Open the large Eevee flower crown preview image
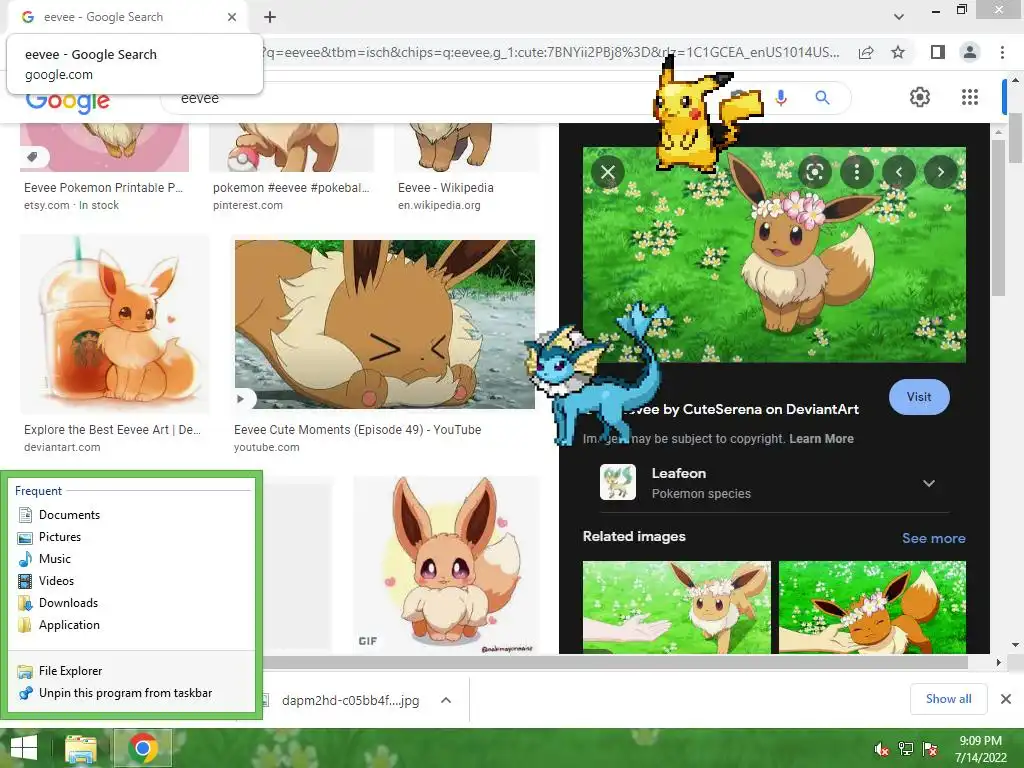The width and height of the screenshot is (1024, 768). pos(774,255)
